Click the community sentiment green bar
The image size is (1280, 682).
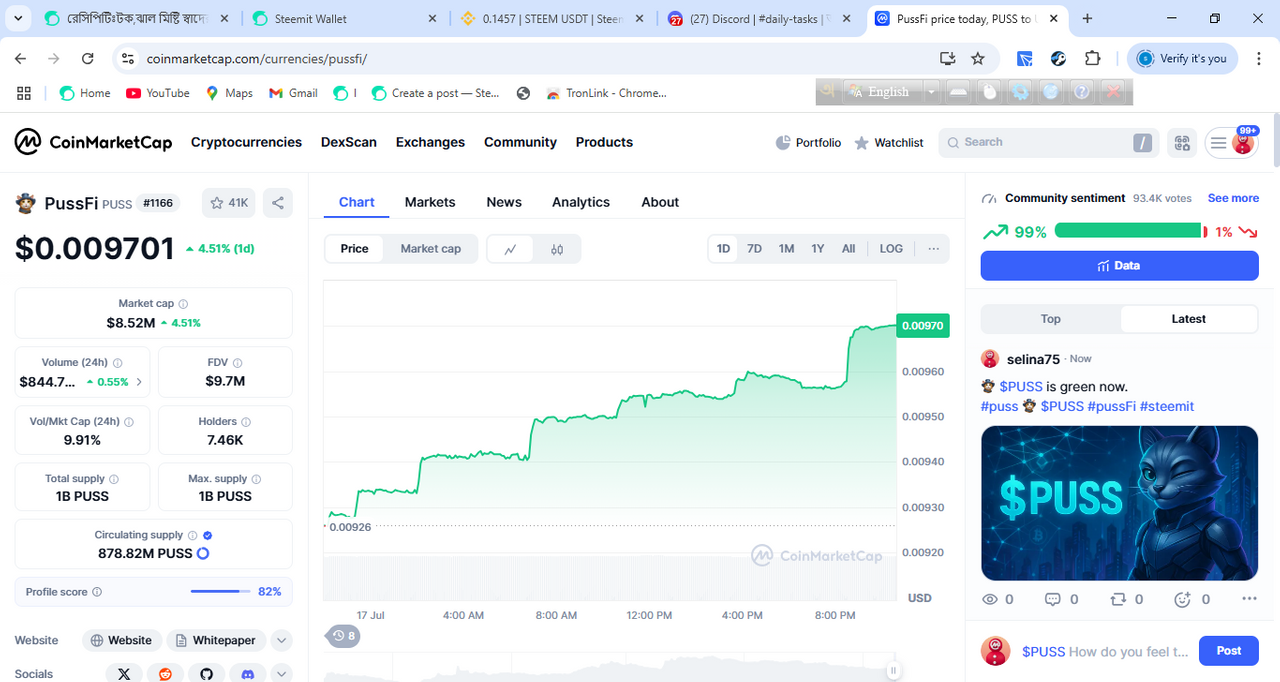[x=1127, y=231]
